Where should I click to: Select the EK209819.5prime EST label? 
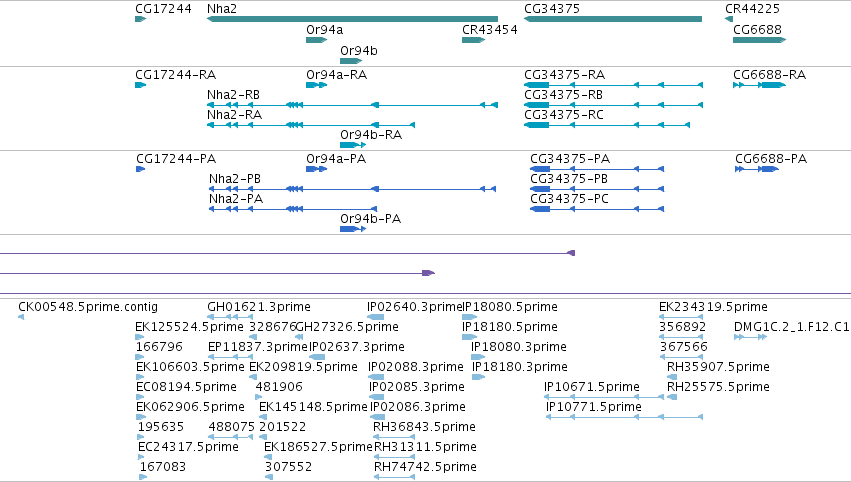coord(303,367)
